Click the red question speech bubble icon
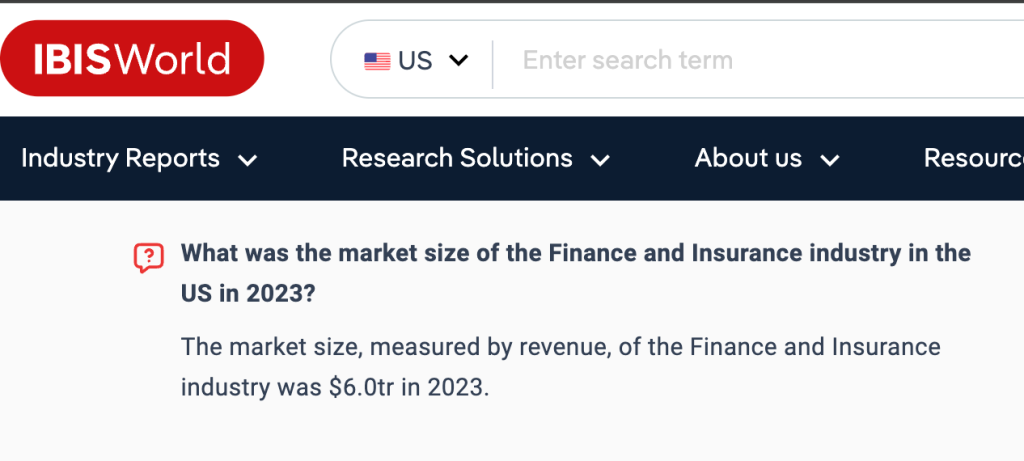This screenshot has width=1024, height=461. [x=148, y=258]
